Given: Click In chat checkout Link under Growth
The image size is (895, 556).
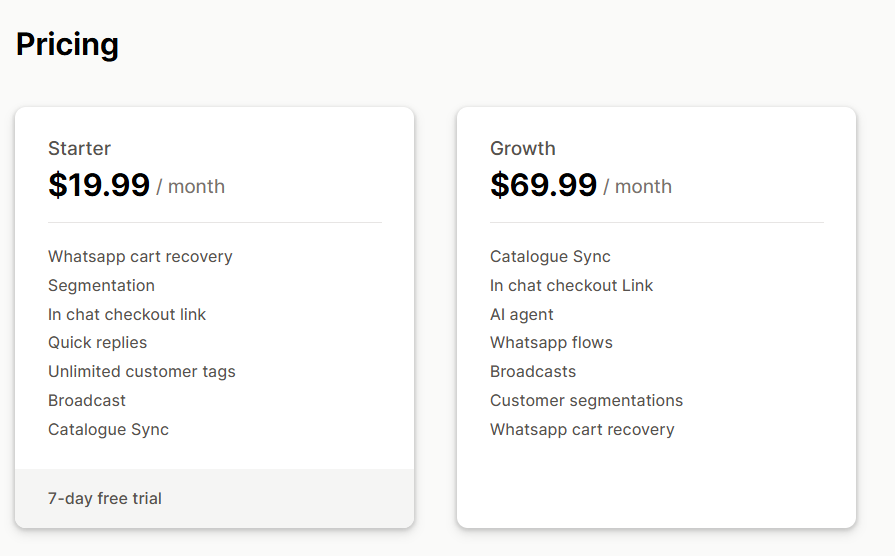Looking at the screenshot, I should point(571,286).
